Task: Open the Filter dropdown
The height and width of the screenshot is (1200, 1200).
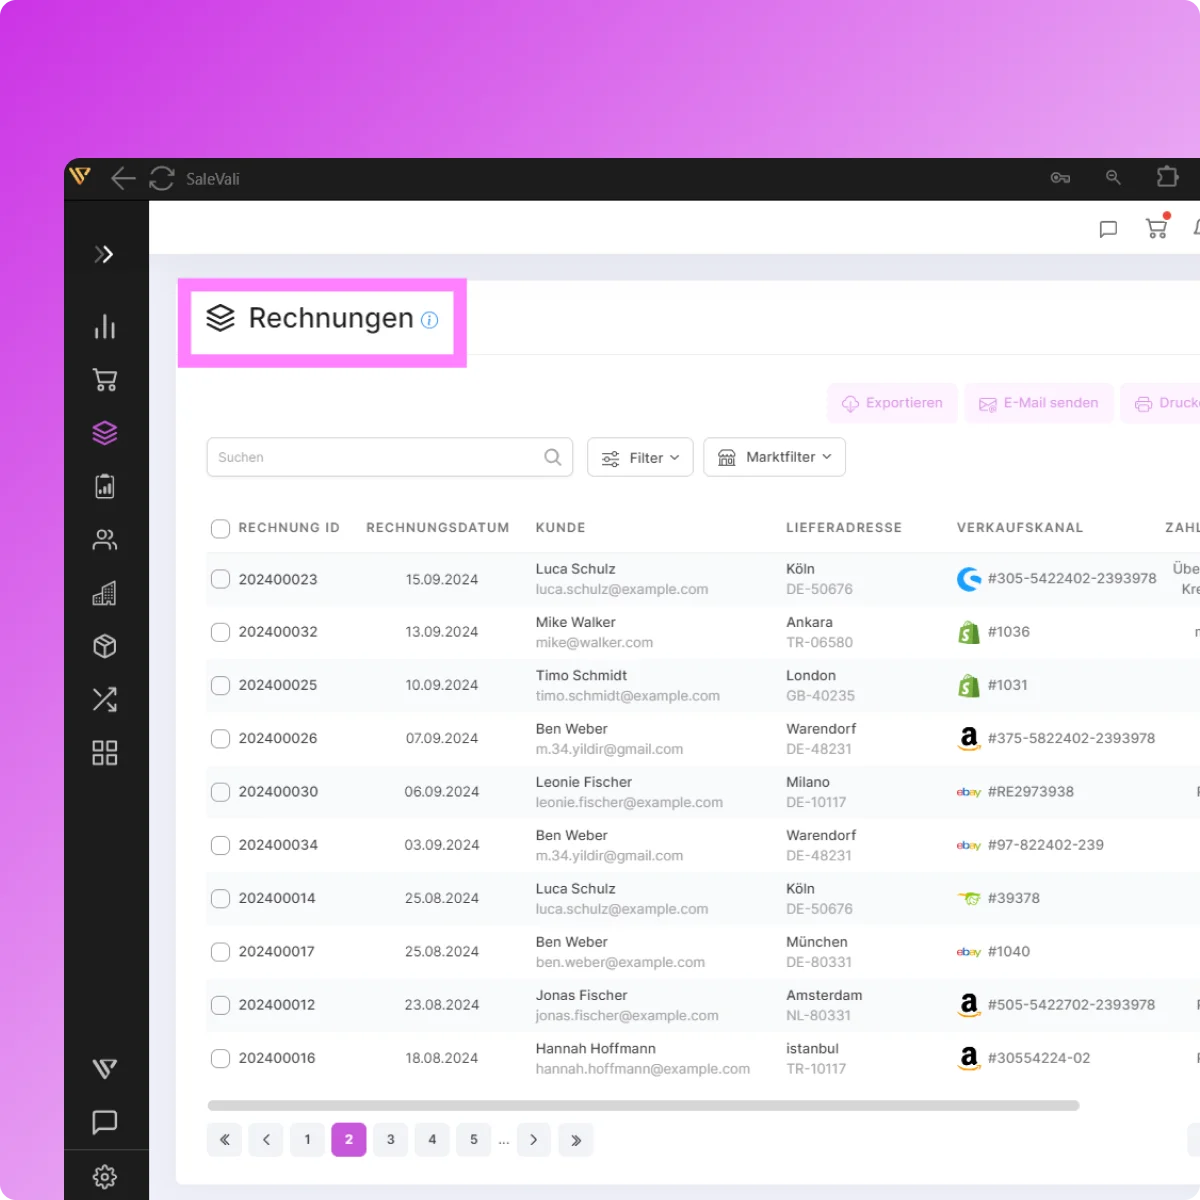Action: 640,457
